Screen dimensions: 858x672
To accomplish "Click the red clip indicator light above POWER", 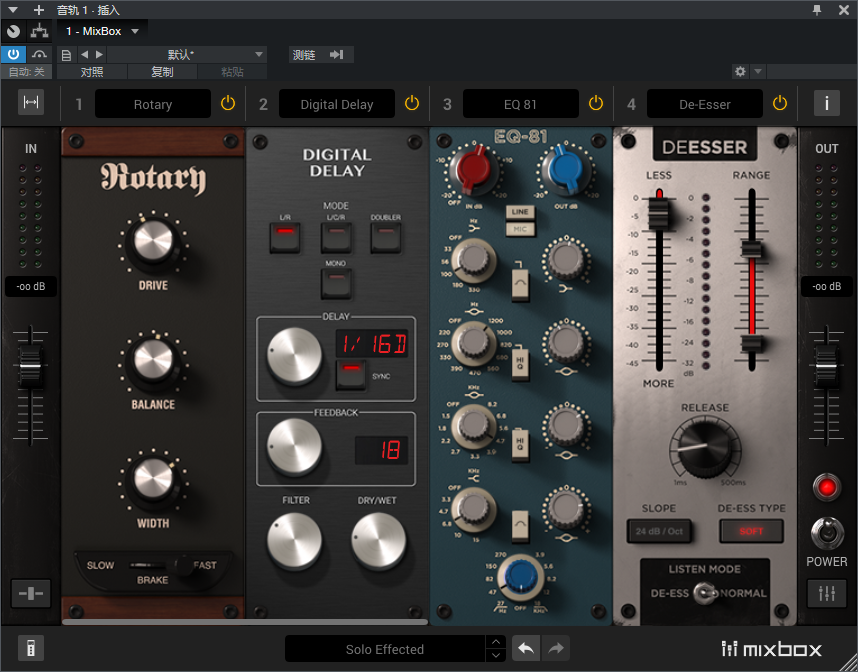I will coord(826,487).
